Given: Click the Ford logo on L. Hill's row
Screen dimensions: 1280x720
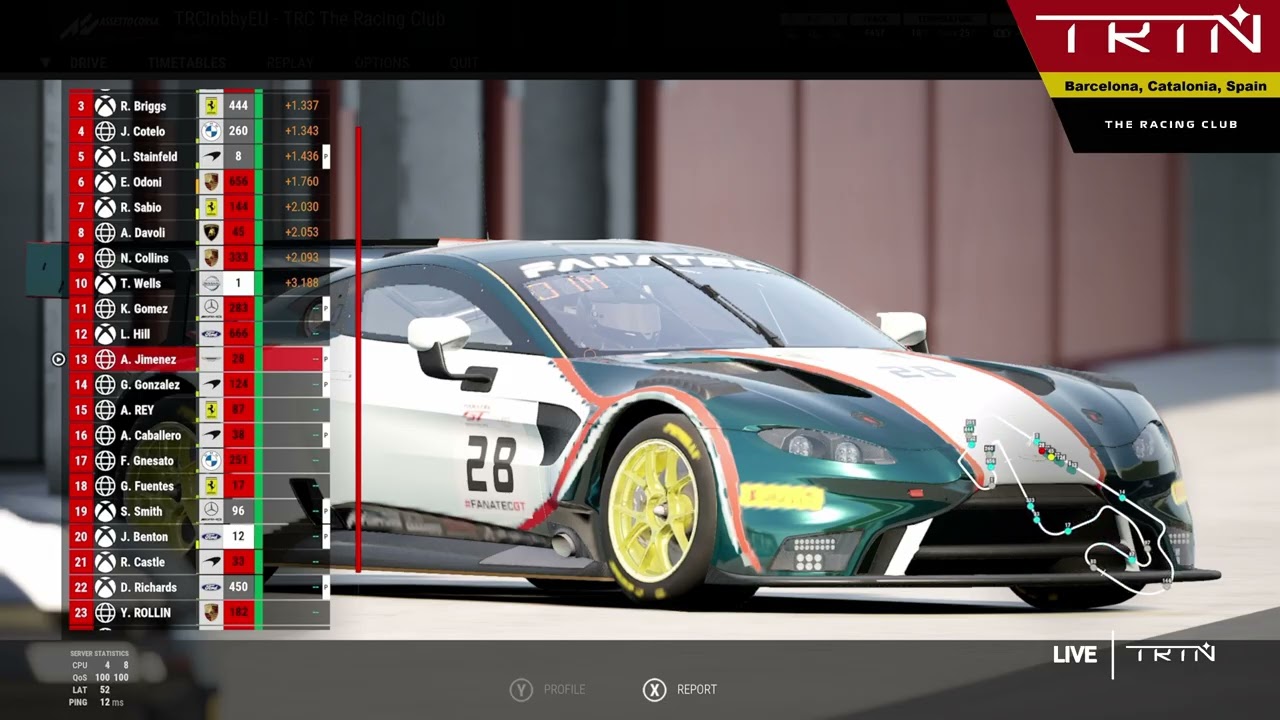Looking at the screenshot, I should point(211,334).
